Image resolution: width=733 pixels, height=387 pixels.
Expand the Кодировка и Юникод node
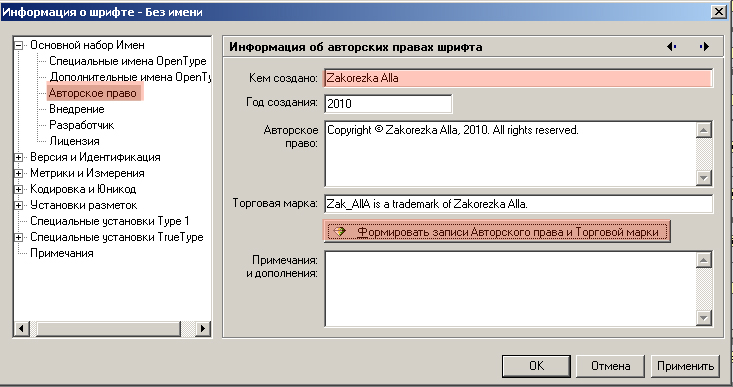click(19, 189)
